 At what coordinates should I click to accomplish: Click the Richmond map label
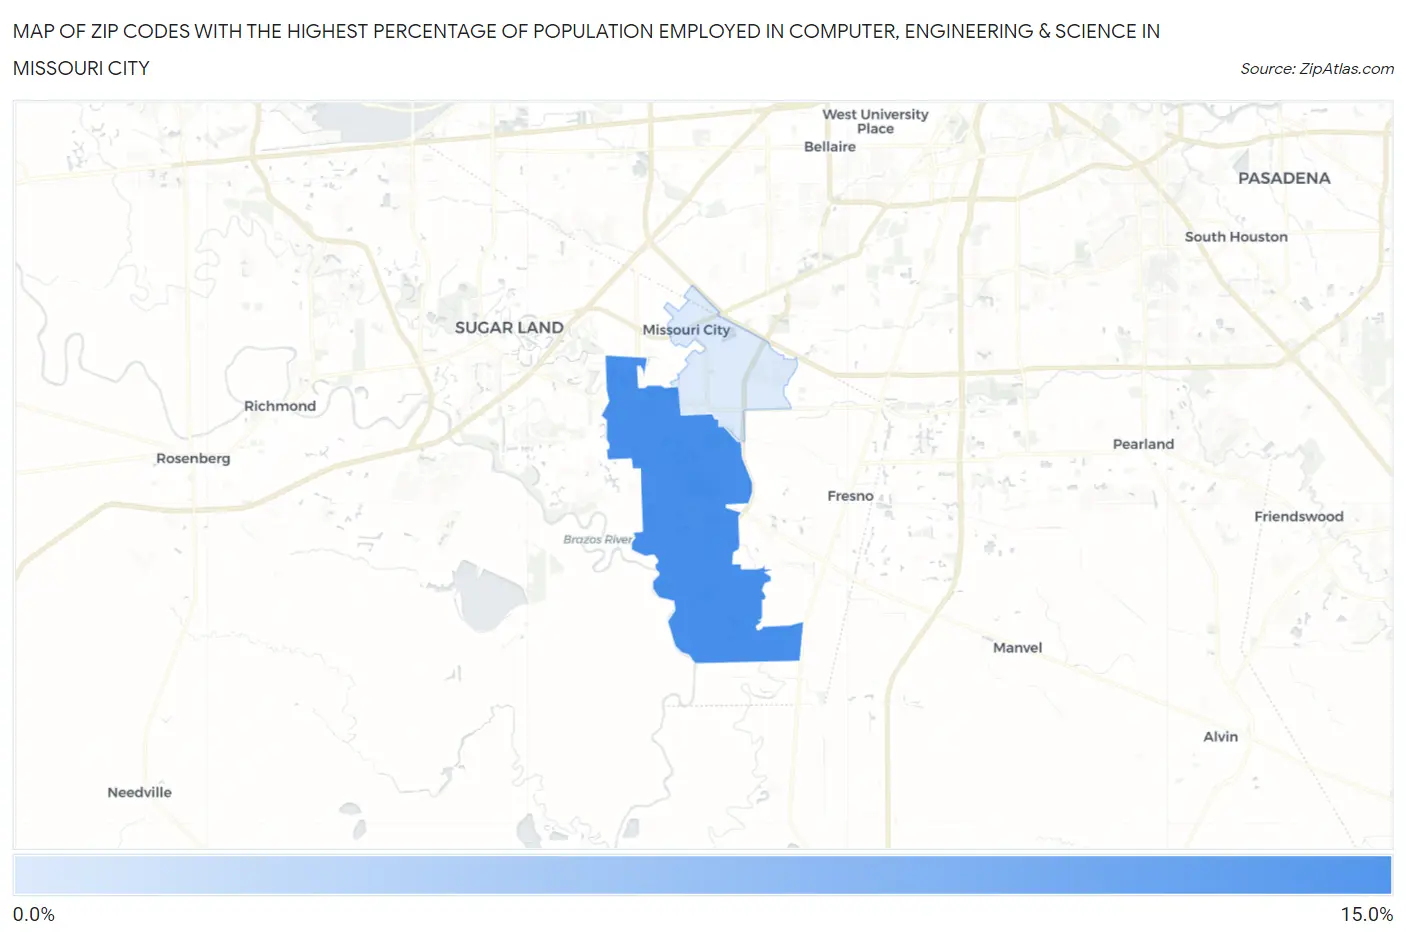[x=280, y=406]
